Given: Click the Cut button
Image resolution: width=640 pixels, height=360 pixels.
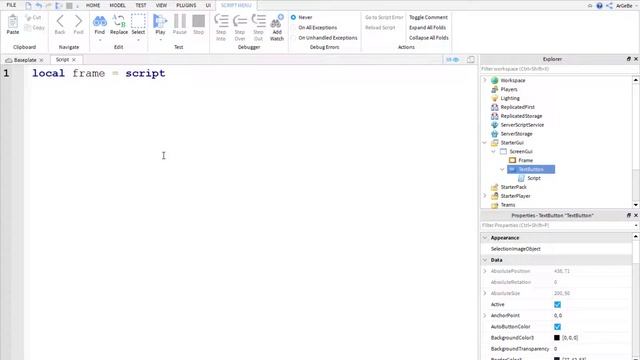Looking at the screenshot, I should point(33,18).
